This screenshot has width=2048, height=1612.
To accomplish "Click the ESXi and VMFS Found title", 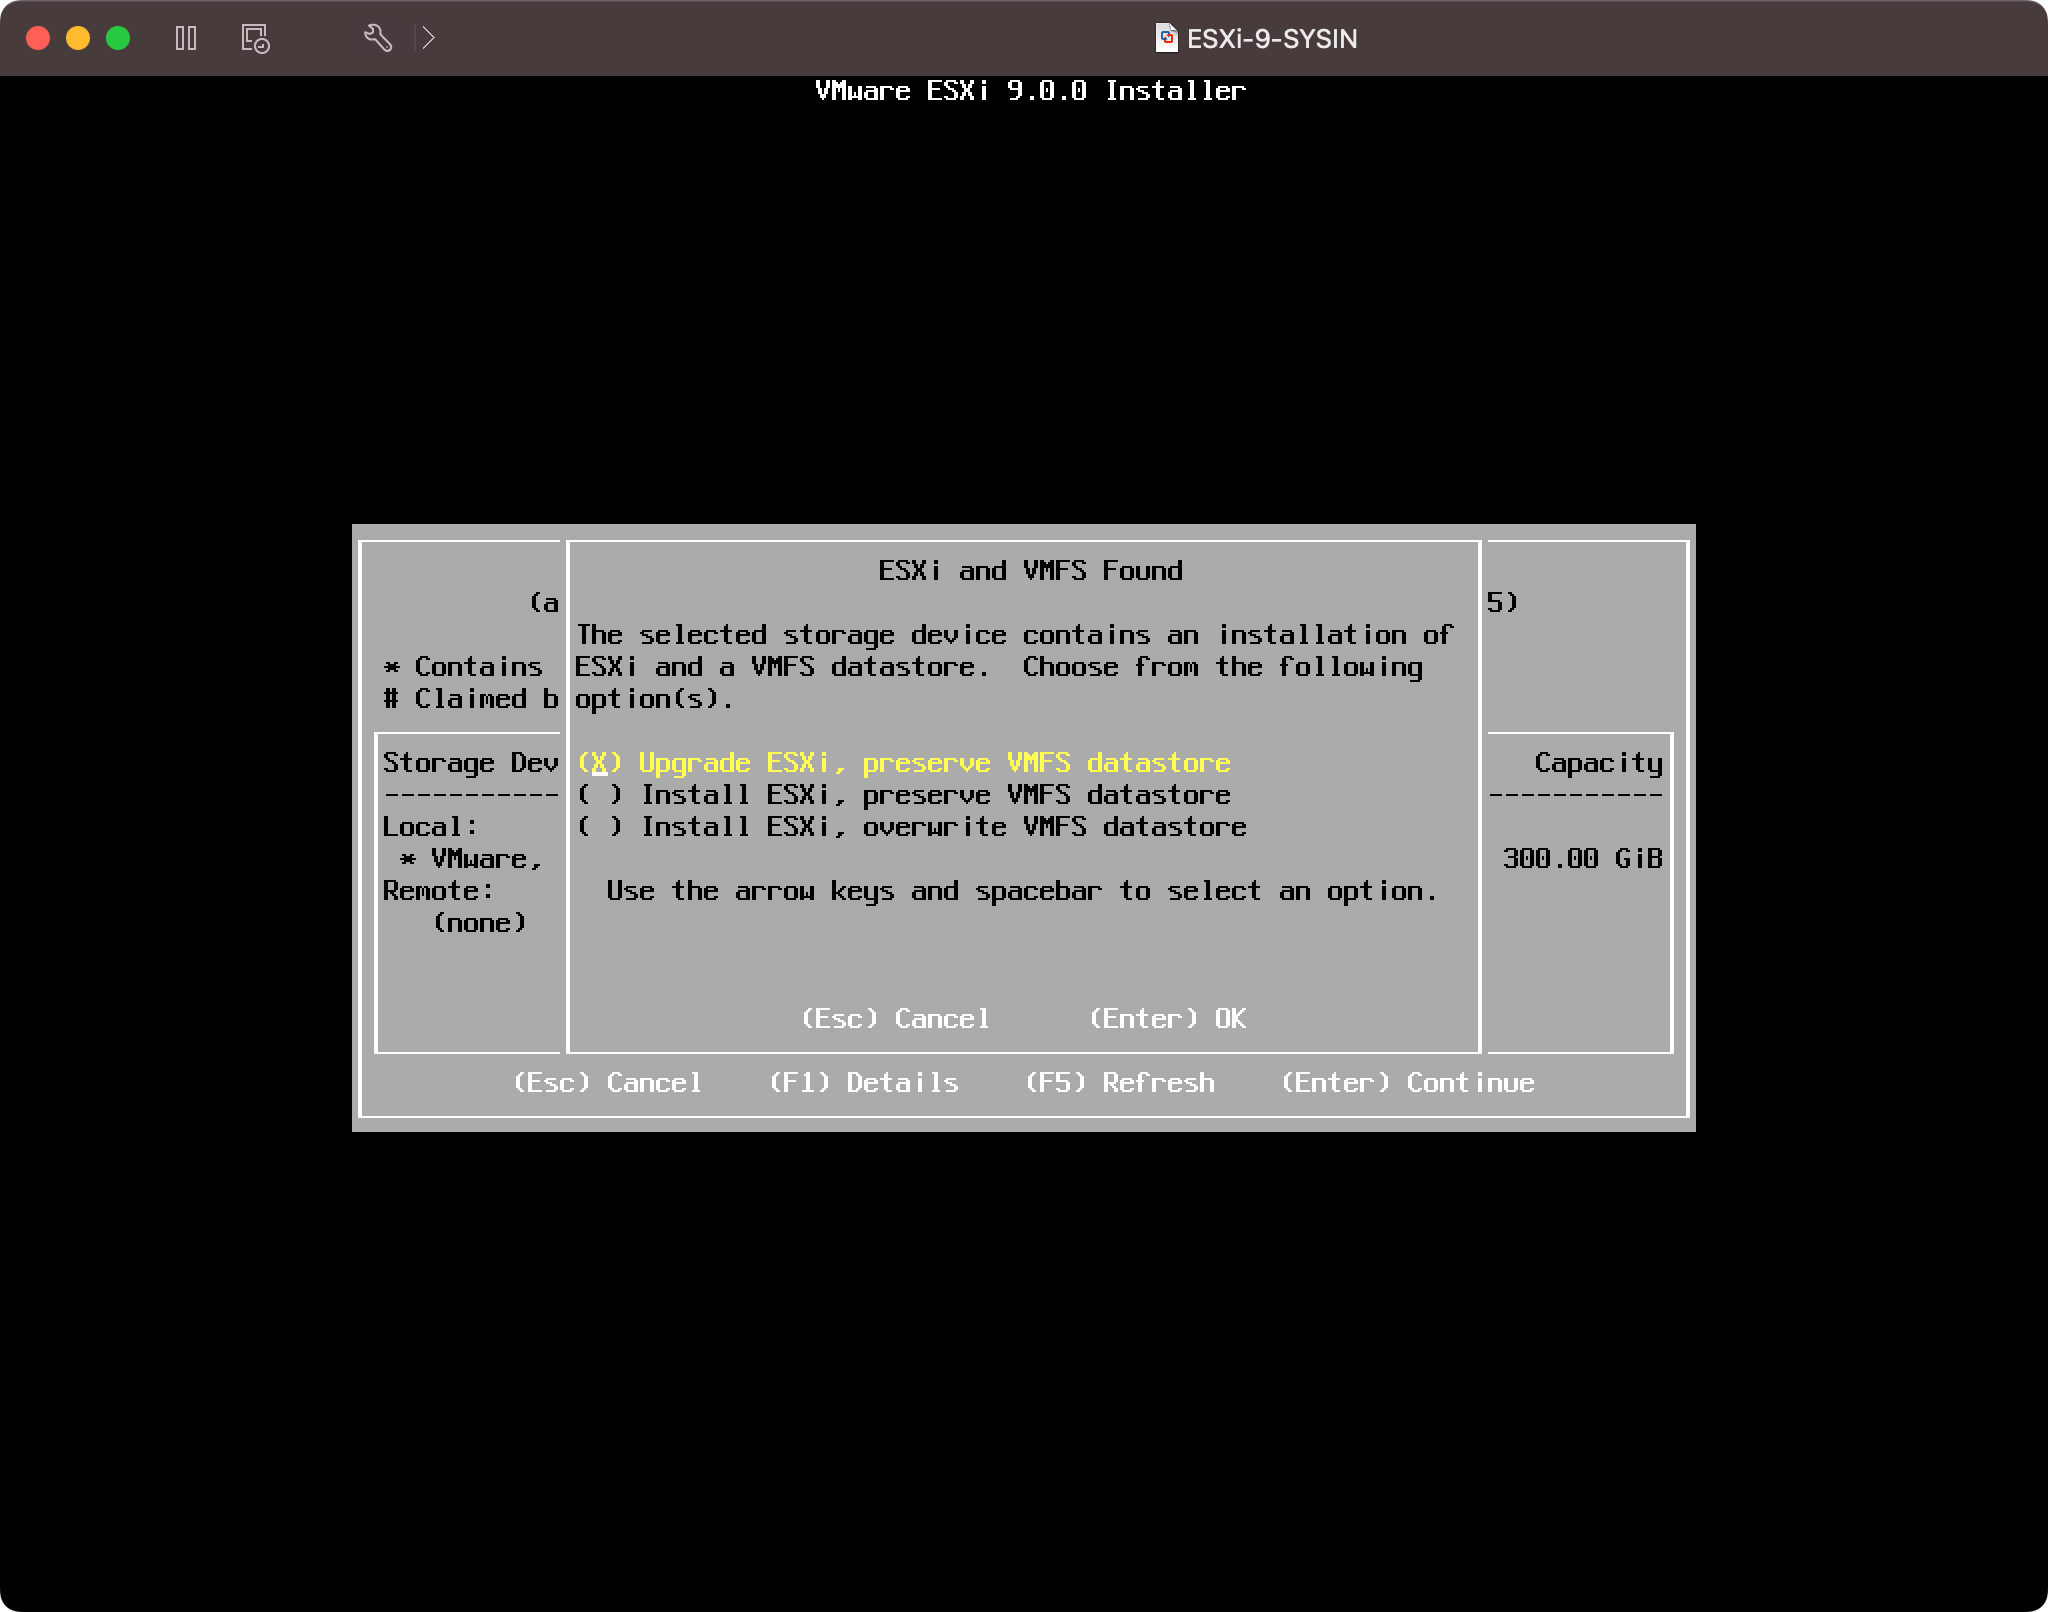I will pos(1030,571).
